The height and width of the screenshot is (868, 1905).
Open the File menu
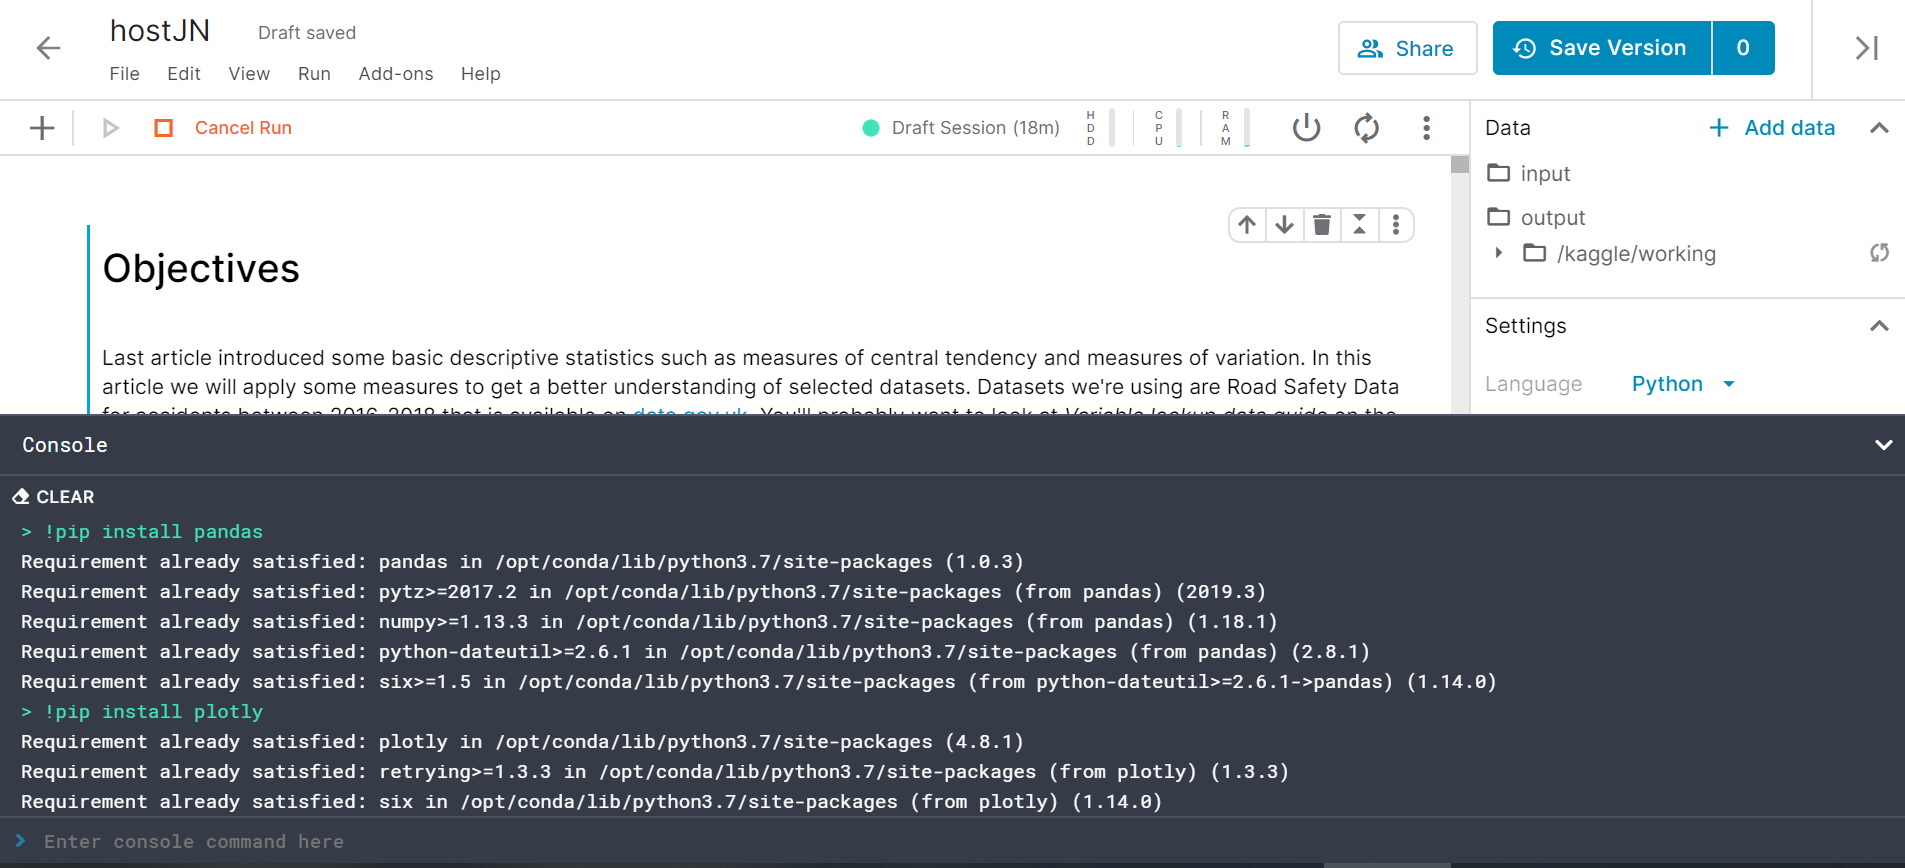tap(124, 74)
